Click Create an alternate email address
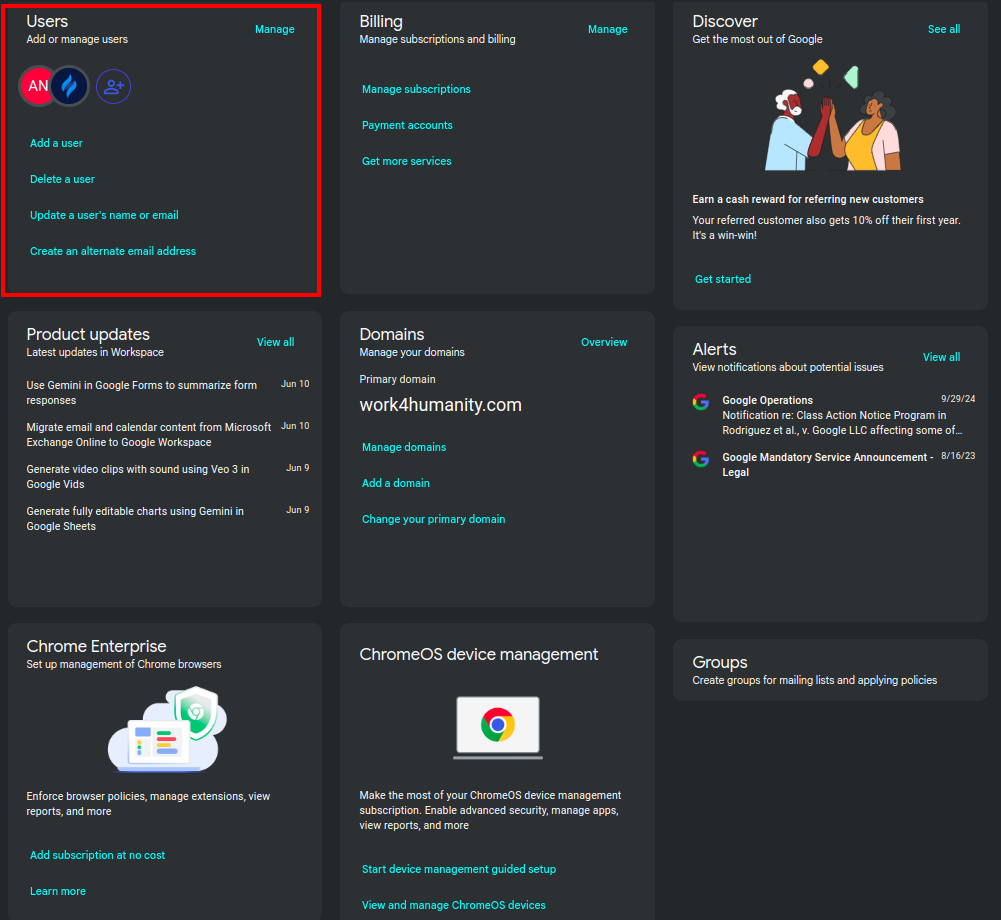Image resolution: width=1001 pixels, height=920 pixels. pyautogui.click(x=113, y=252)
